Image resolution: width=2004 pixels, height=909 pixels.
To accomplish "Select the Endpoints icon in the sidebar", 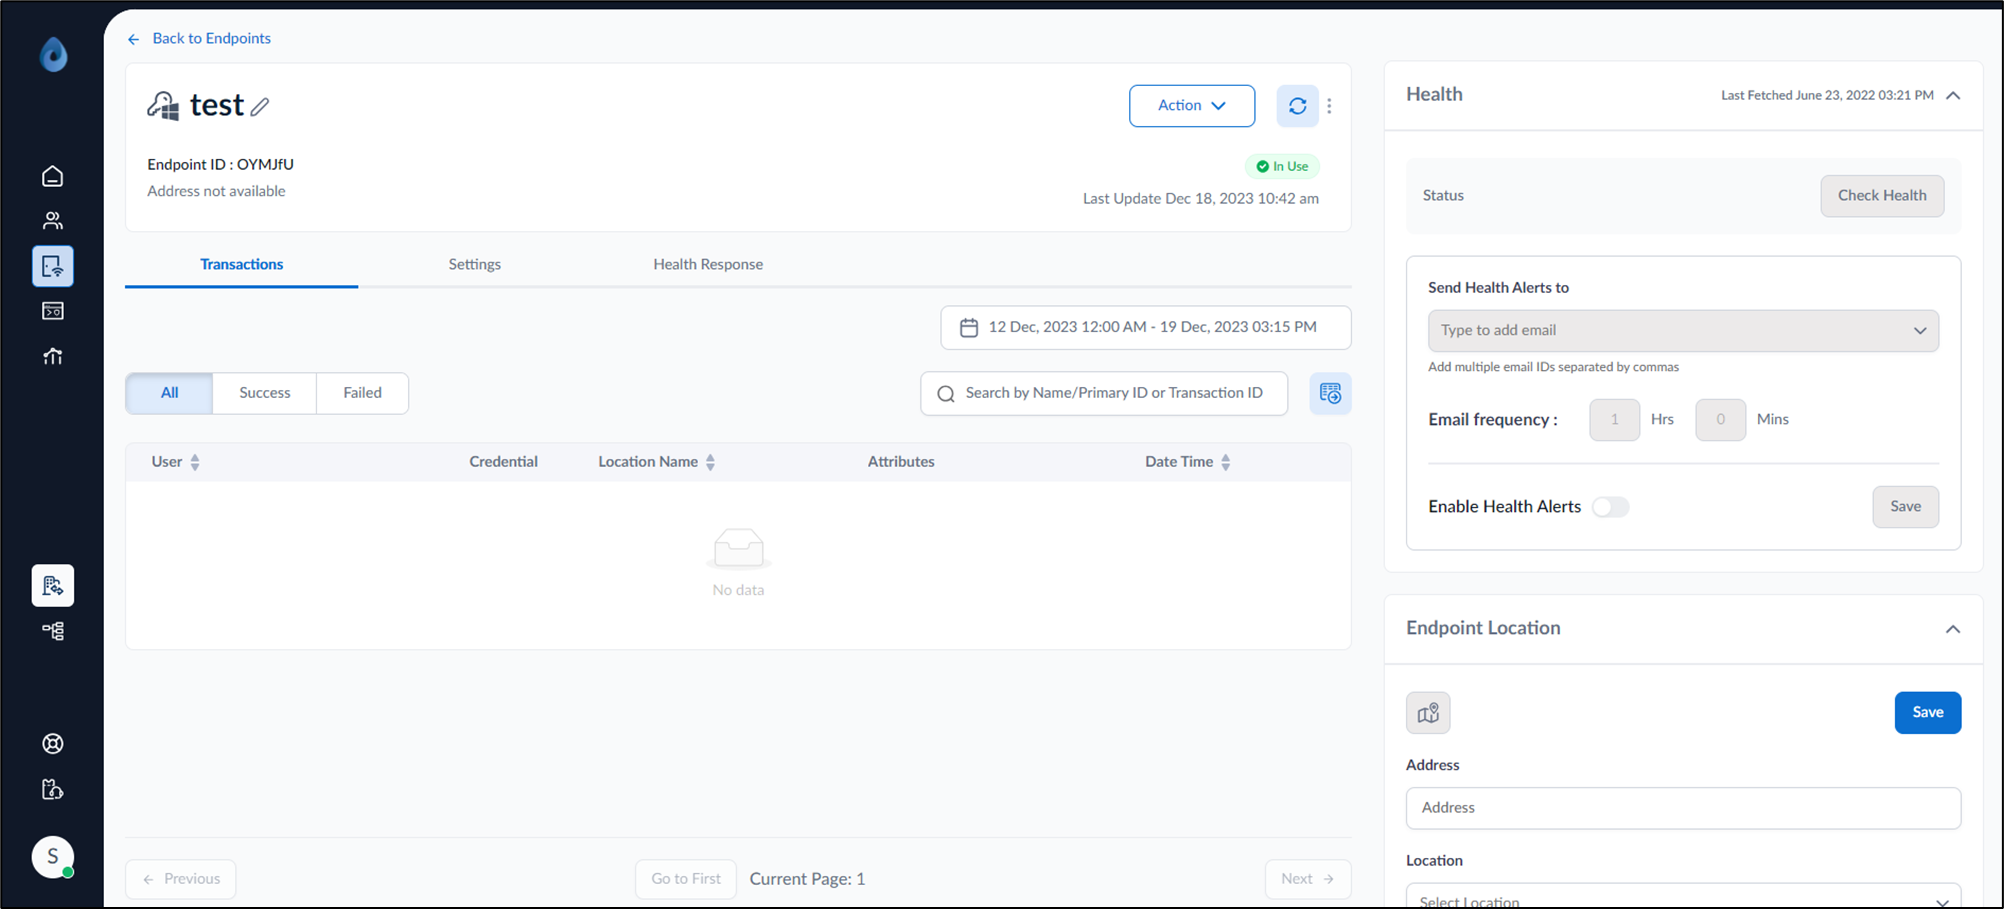I will 53,266.
